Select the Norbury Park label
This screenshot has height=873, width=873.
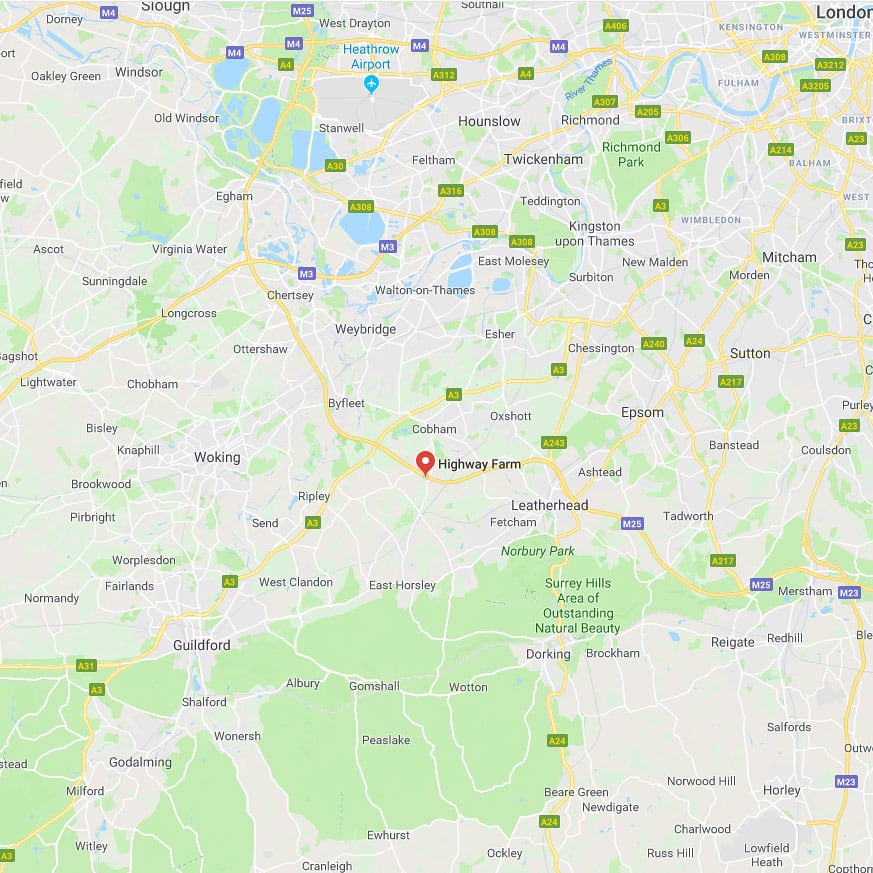click(537, 551)
